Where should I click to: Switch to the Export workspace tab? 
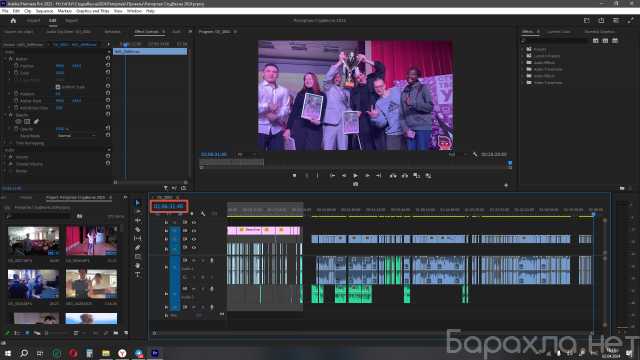tap(71, 20)
